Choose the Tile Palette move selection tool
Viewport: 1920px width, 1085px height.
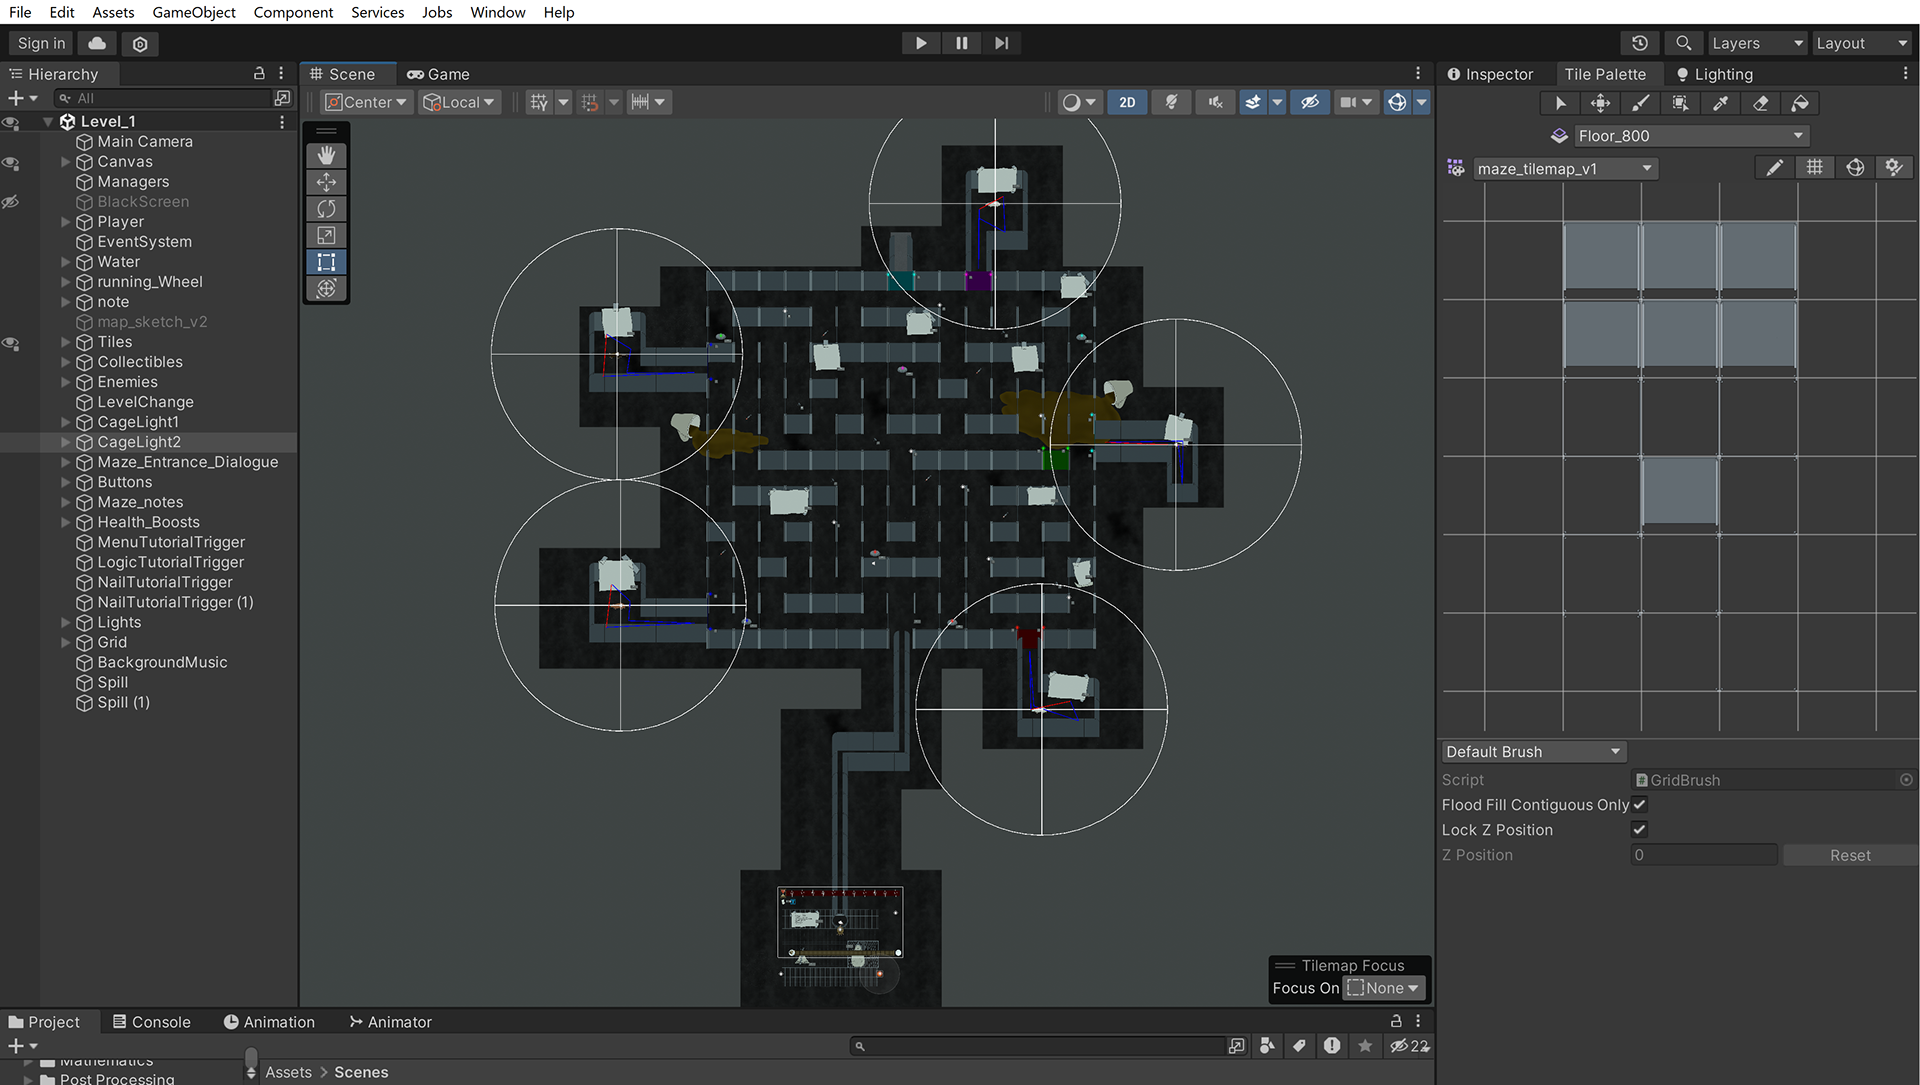(1600, 103)
